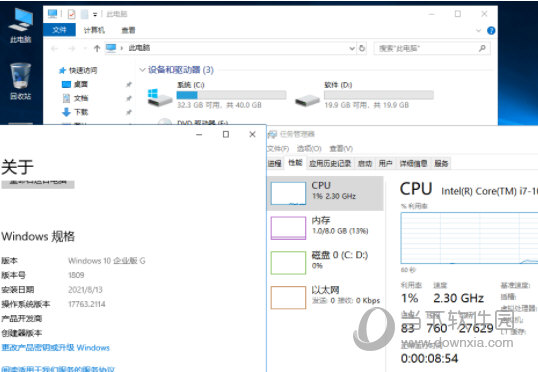
Task: Click the 17763.2114 OS build value
Action: pyautogui.click(x=87, y=304)
